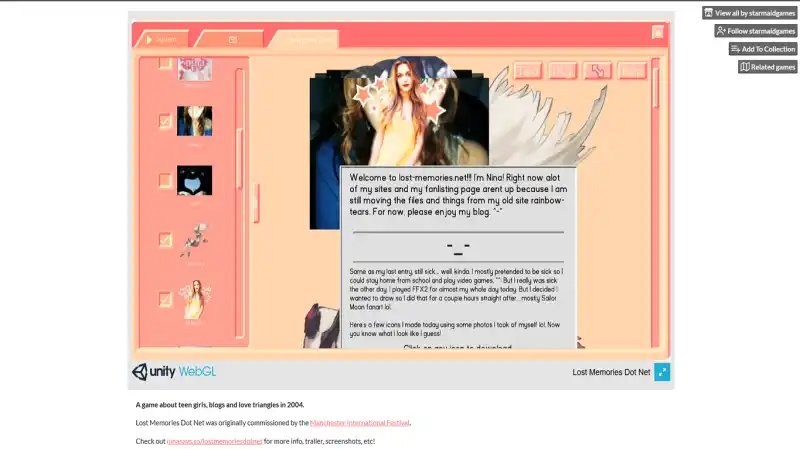Open the lostmemoriesdotnet info link
Screen dimensions: 800x449
(214, 441)
